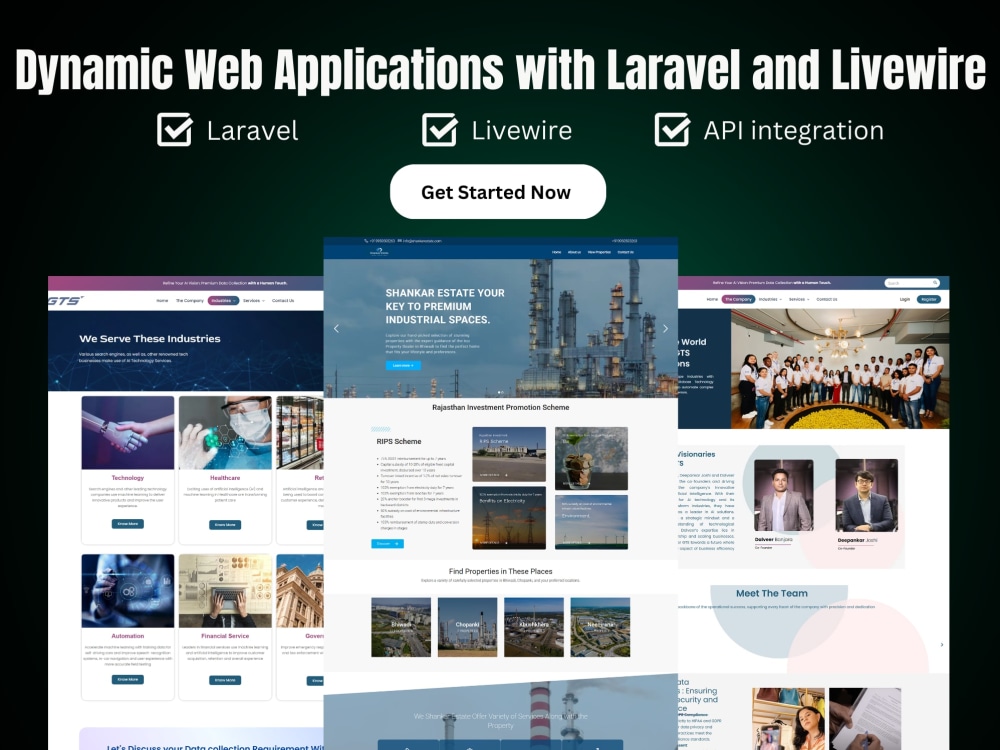
Task: Click Know More under Financial Service
Action: coord(225,680)
